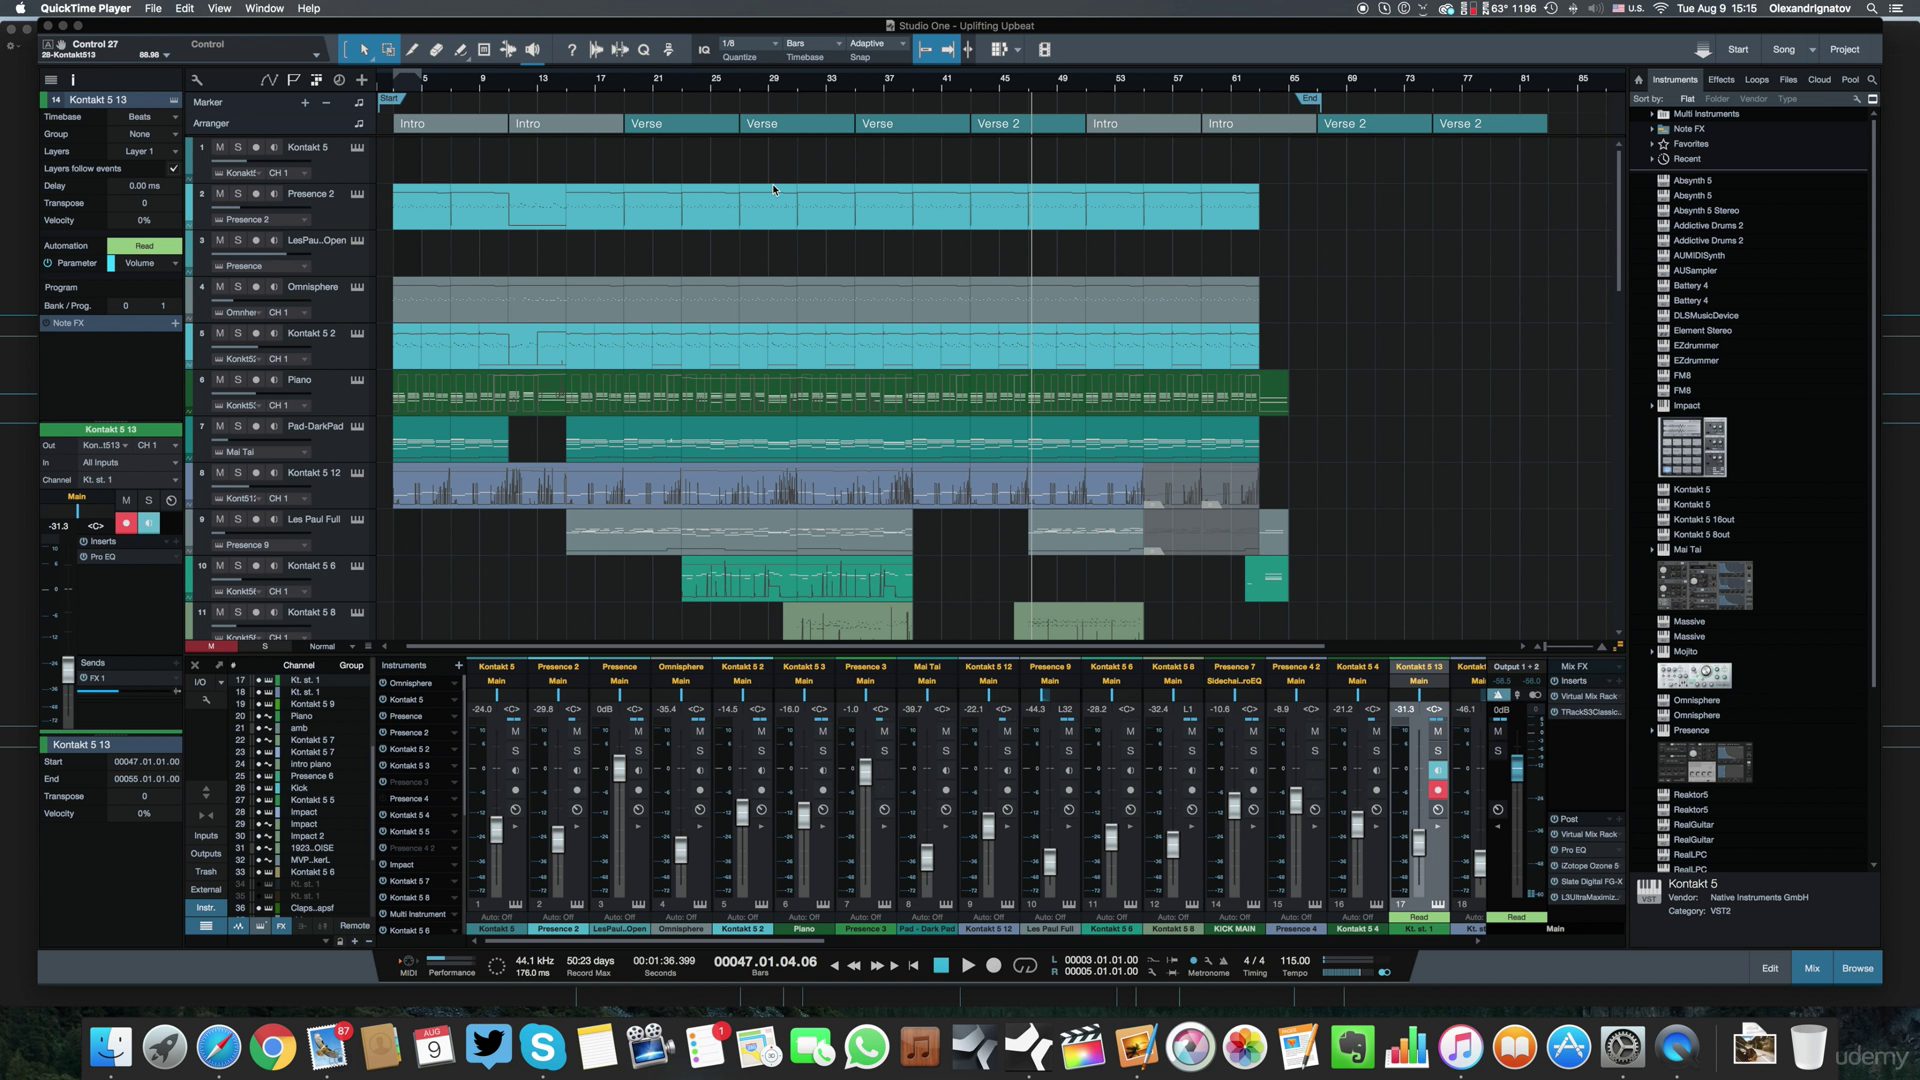Click the Mix button
The width and height of the screenshot is (1920, 1080).
click(x=1812, y=968)
